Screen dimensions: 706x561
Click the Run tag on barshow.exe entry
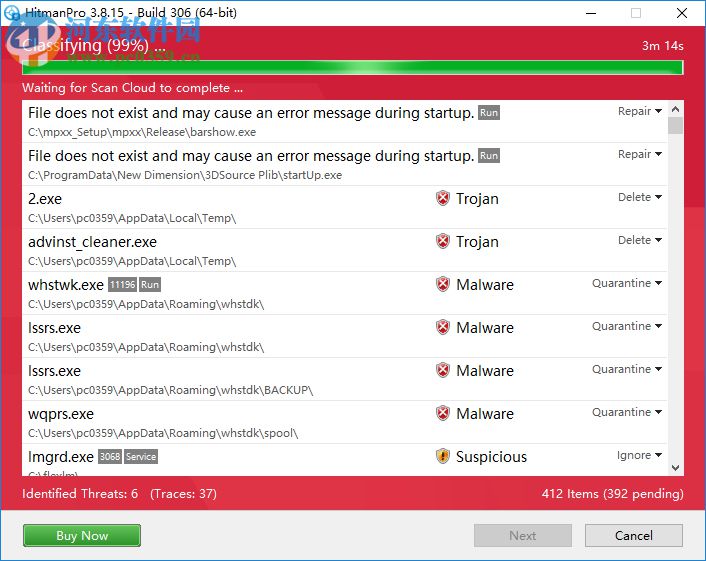(x=489, y=113)
